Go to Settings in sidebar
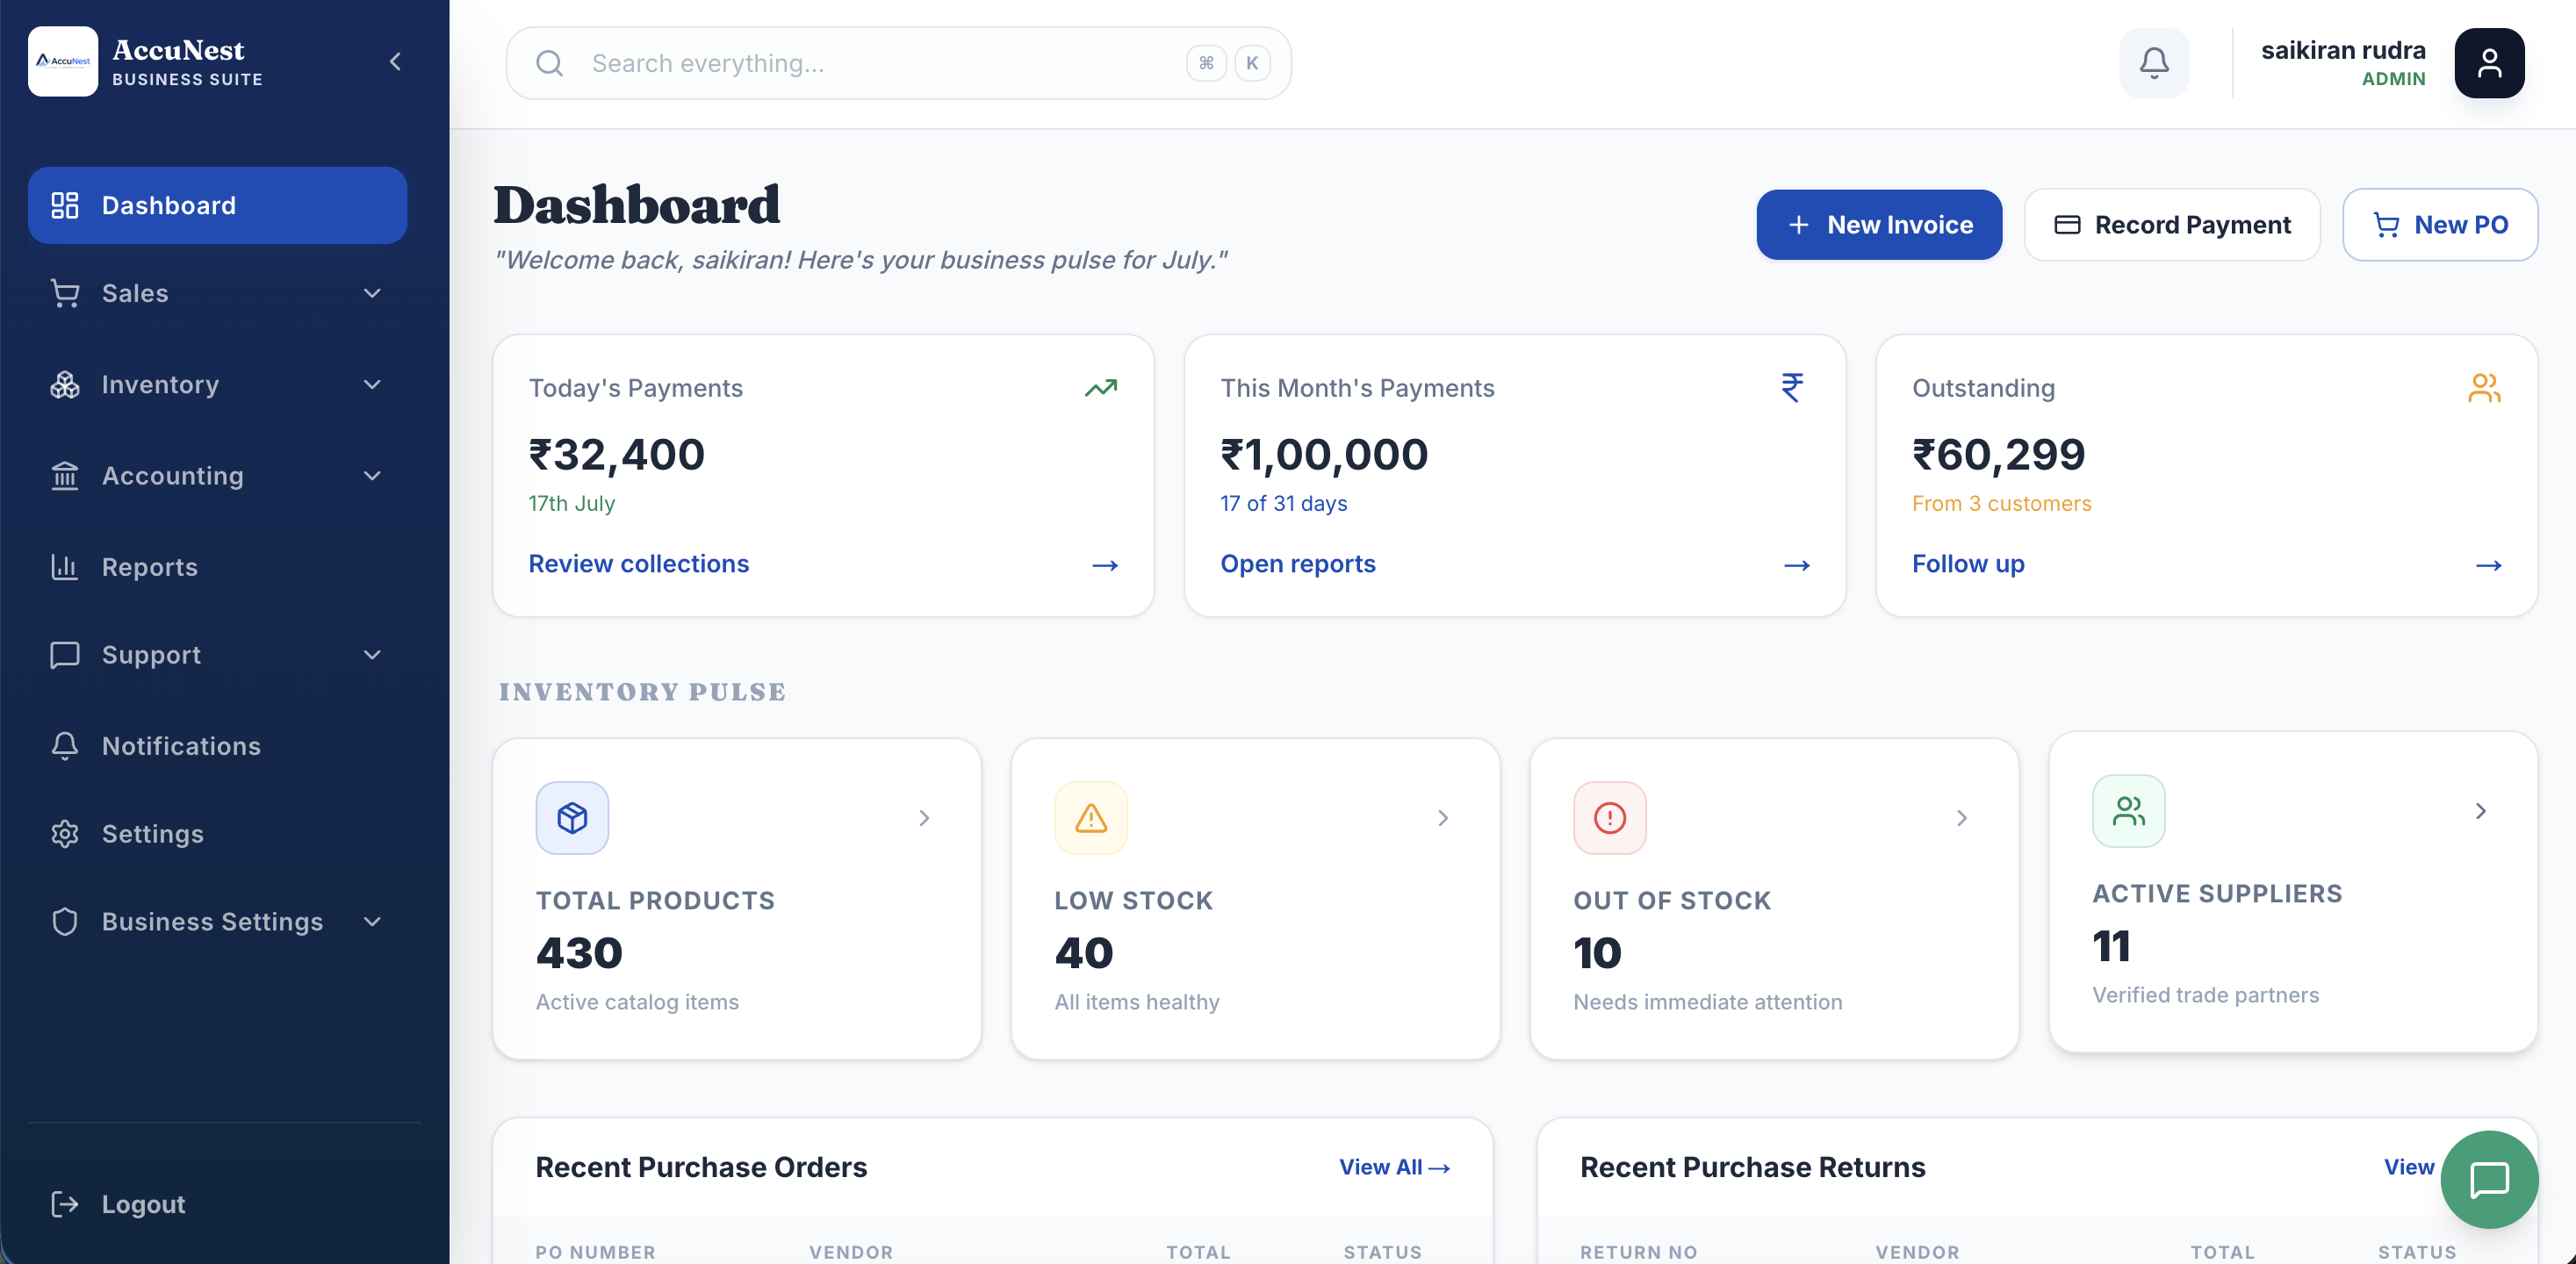Viewport: 2576px width, 1264px height. tap(217, 833)
